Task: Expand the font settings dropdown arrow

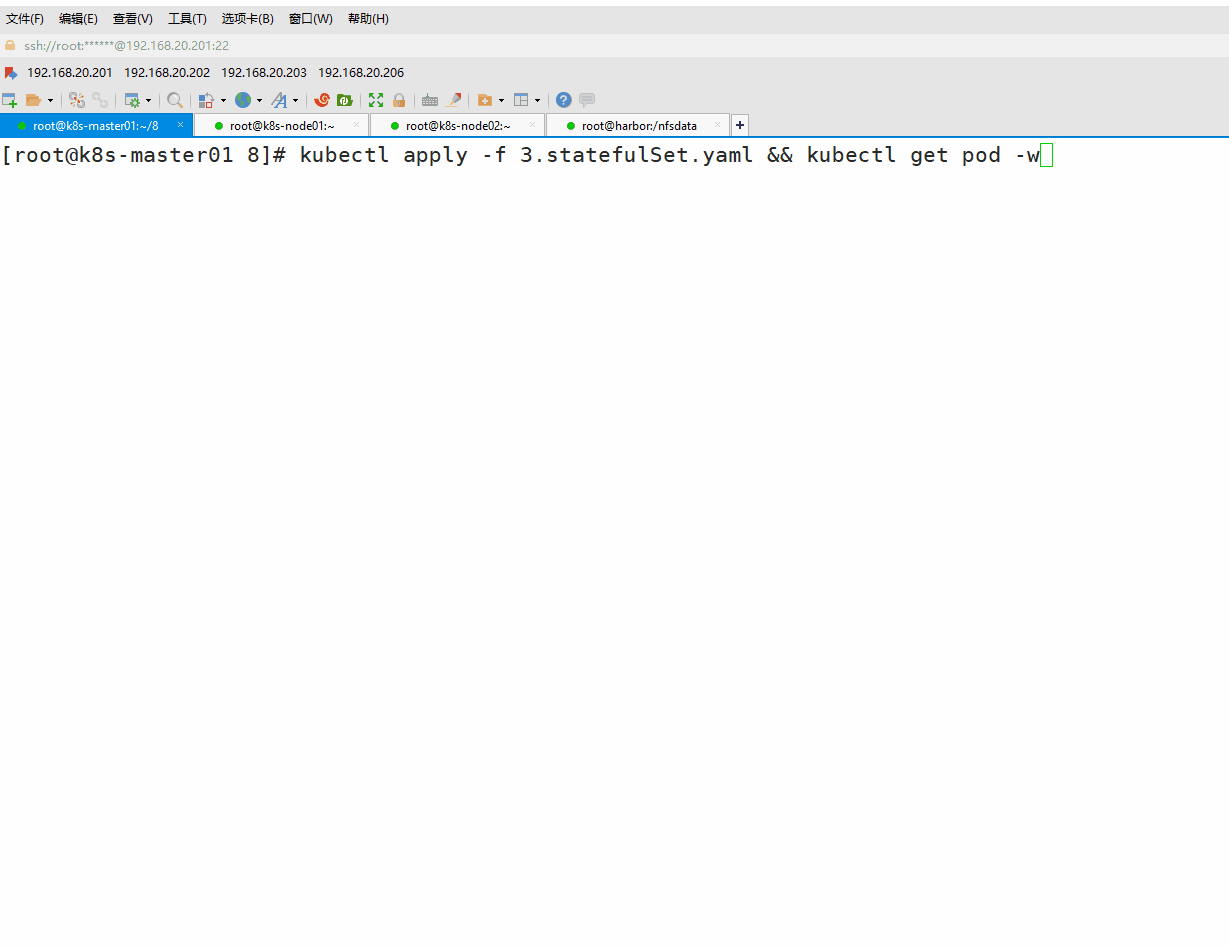Action: [x=295, y=101]
